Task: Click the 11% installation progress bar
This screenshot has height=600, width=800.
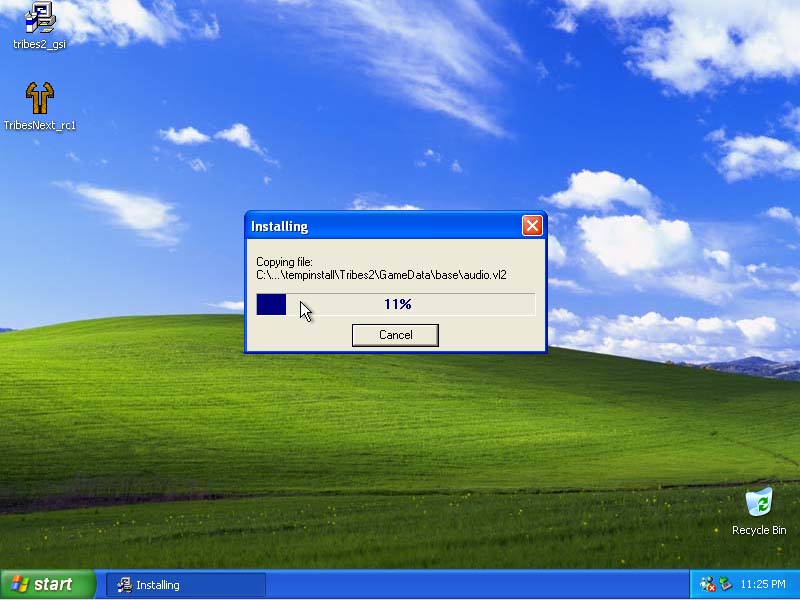Action: click(395, 305)
